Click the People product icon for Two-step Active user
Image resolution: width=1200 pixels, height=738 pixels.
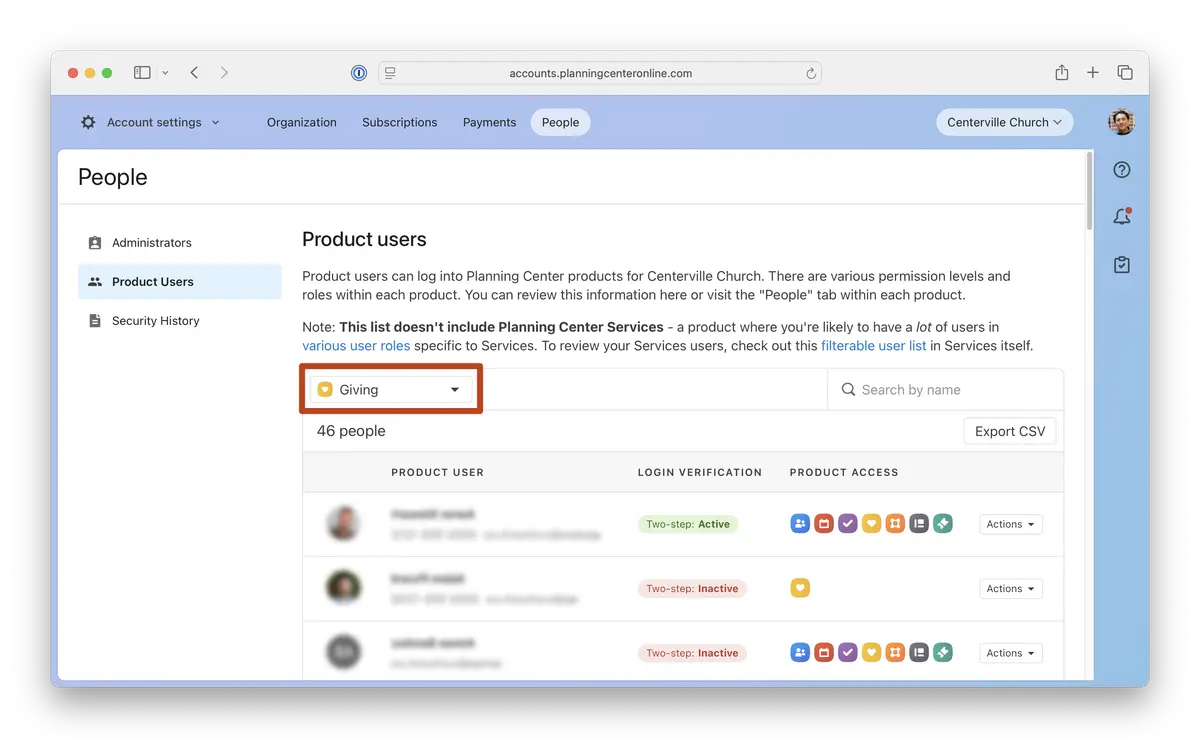click(800, 524)
